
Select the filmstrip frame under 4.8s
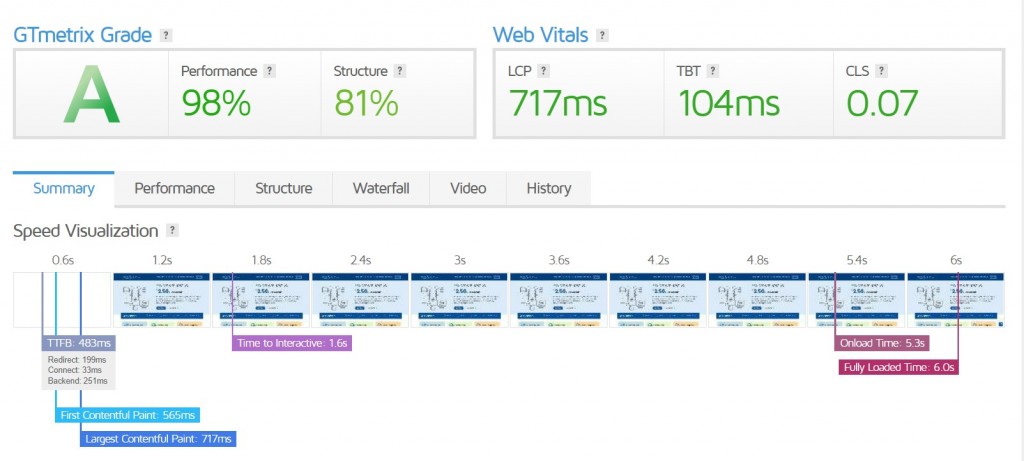click(x=757, y=300)
